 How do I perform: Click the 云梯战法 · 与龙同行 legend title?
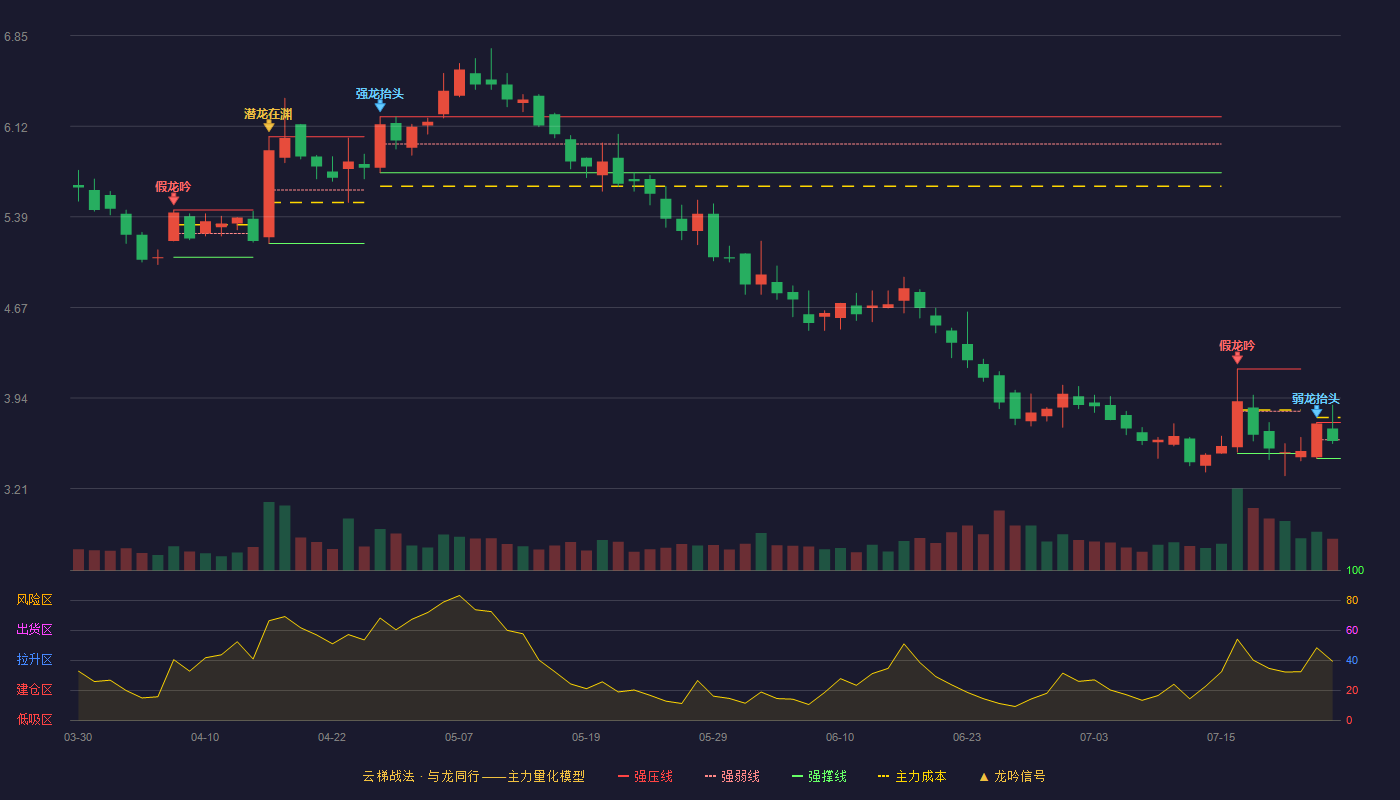coord(421,776)
